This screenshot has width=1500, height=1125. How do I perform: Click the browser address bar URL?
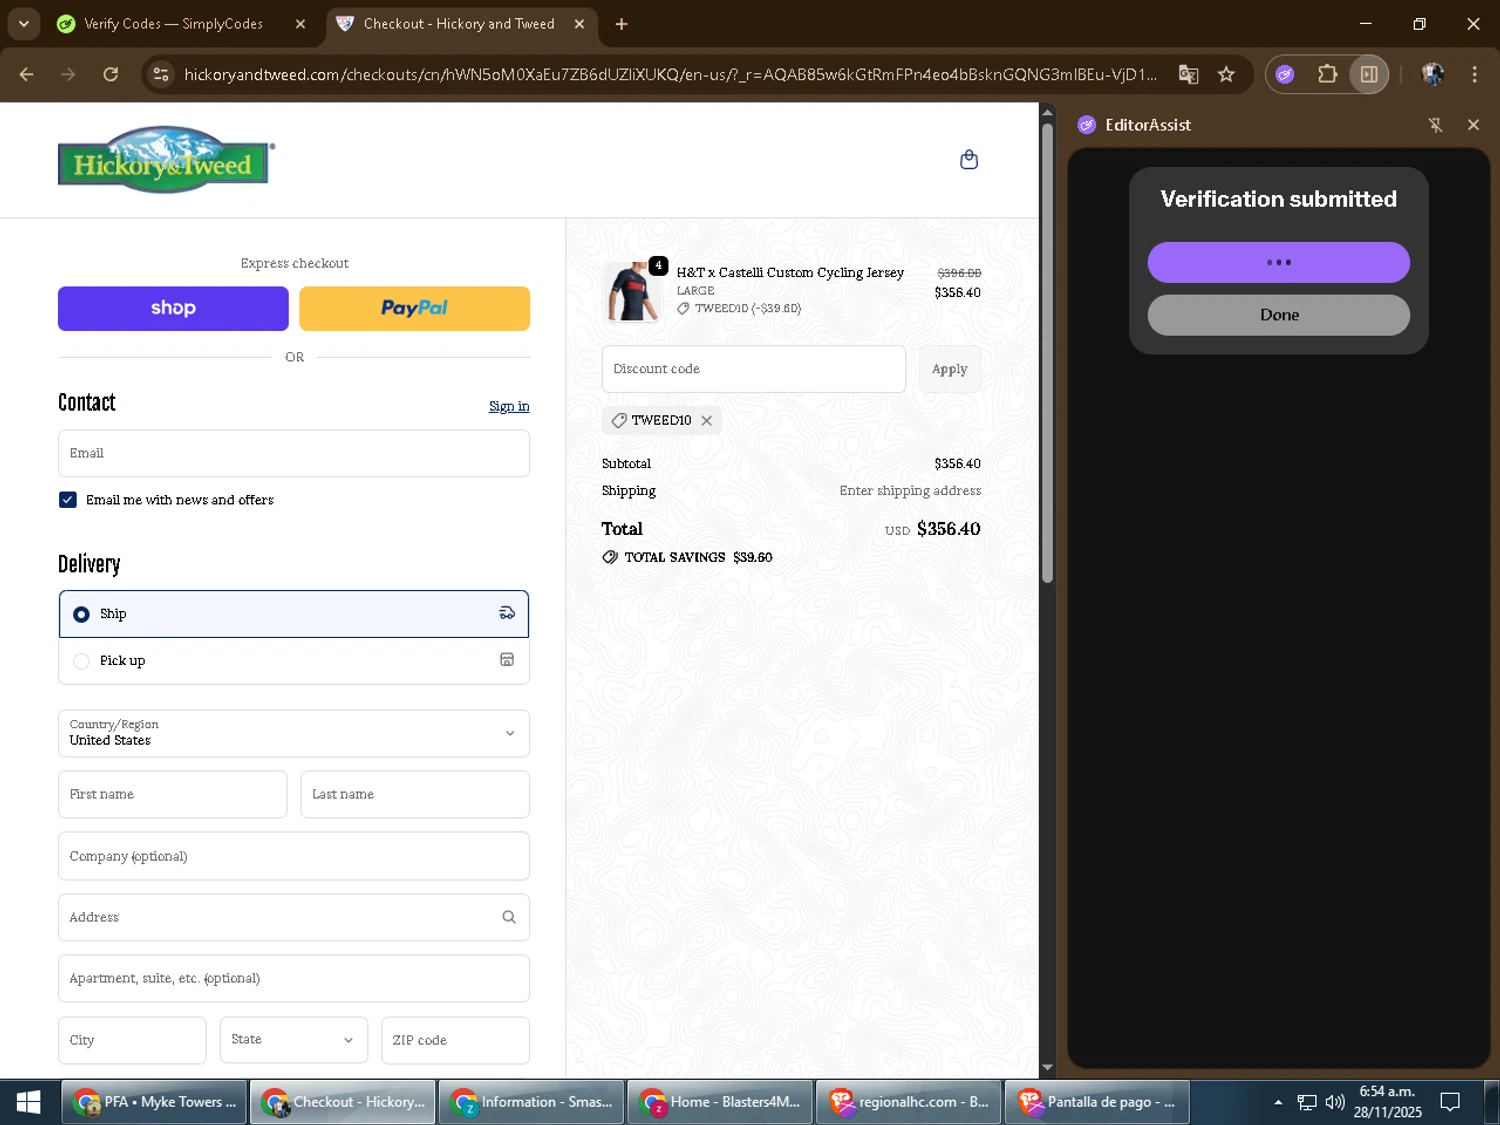(x=670, y=74)
